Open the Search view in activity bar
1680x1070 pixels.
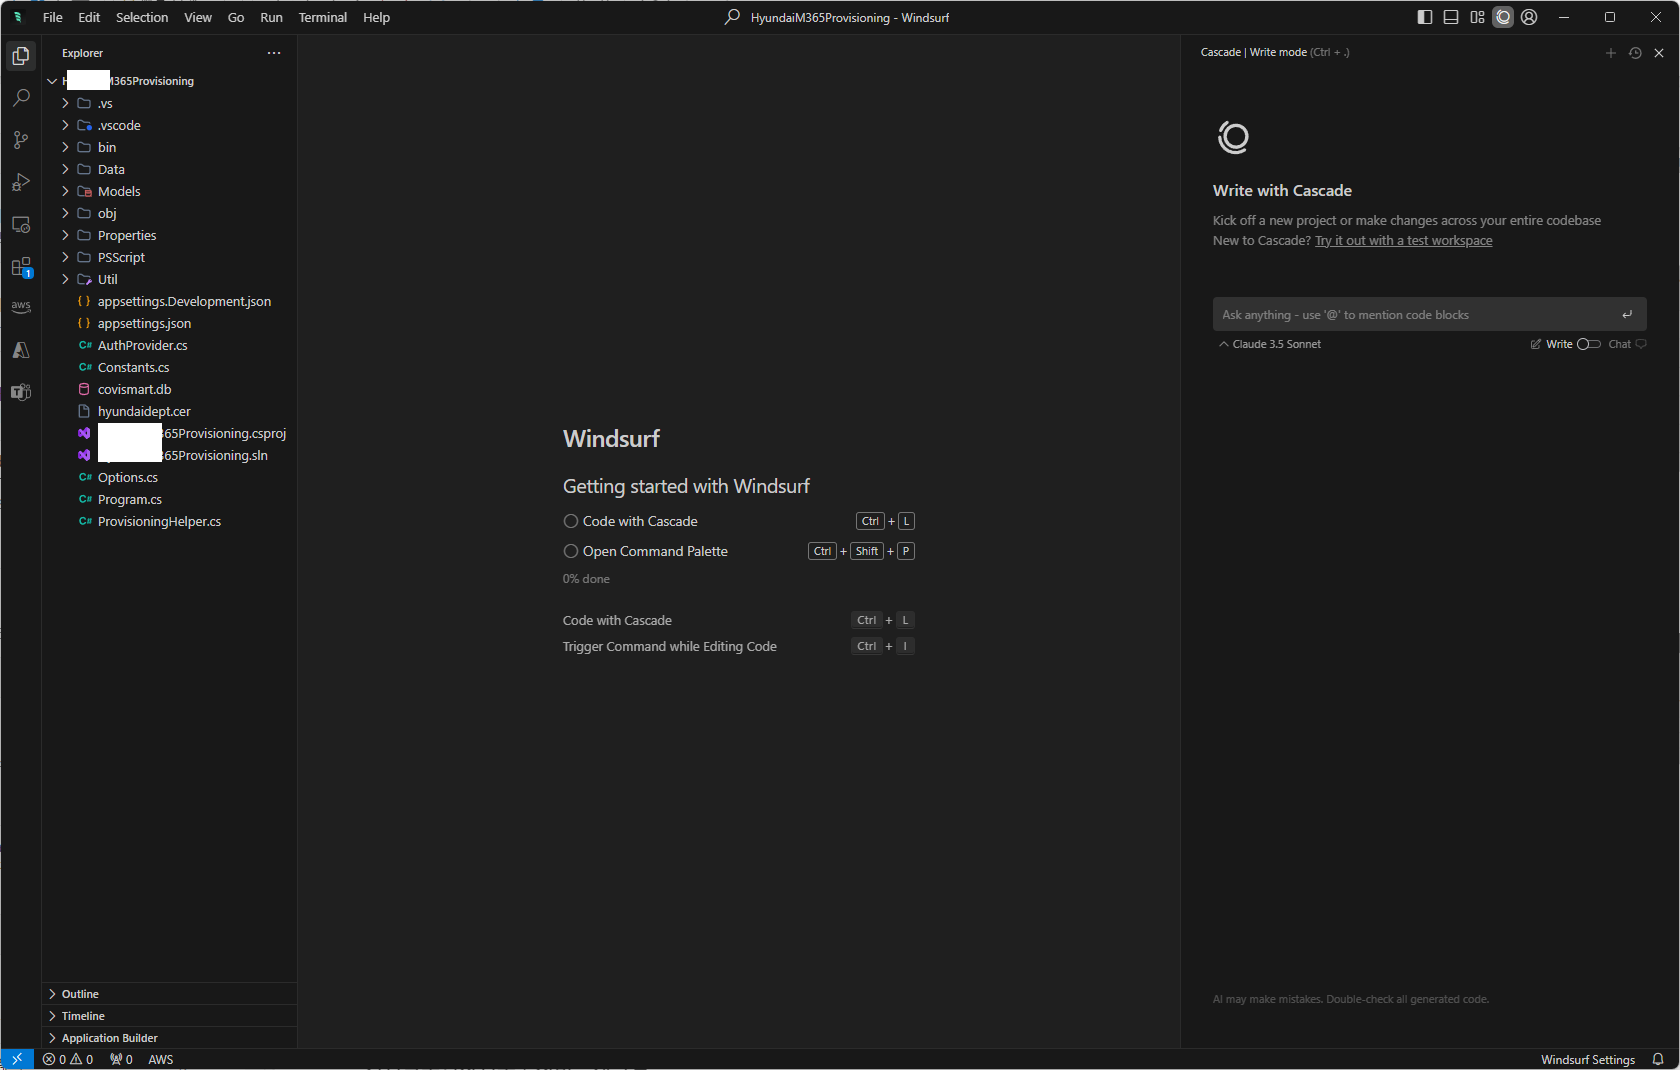pos(21,98)
